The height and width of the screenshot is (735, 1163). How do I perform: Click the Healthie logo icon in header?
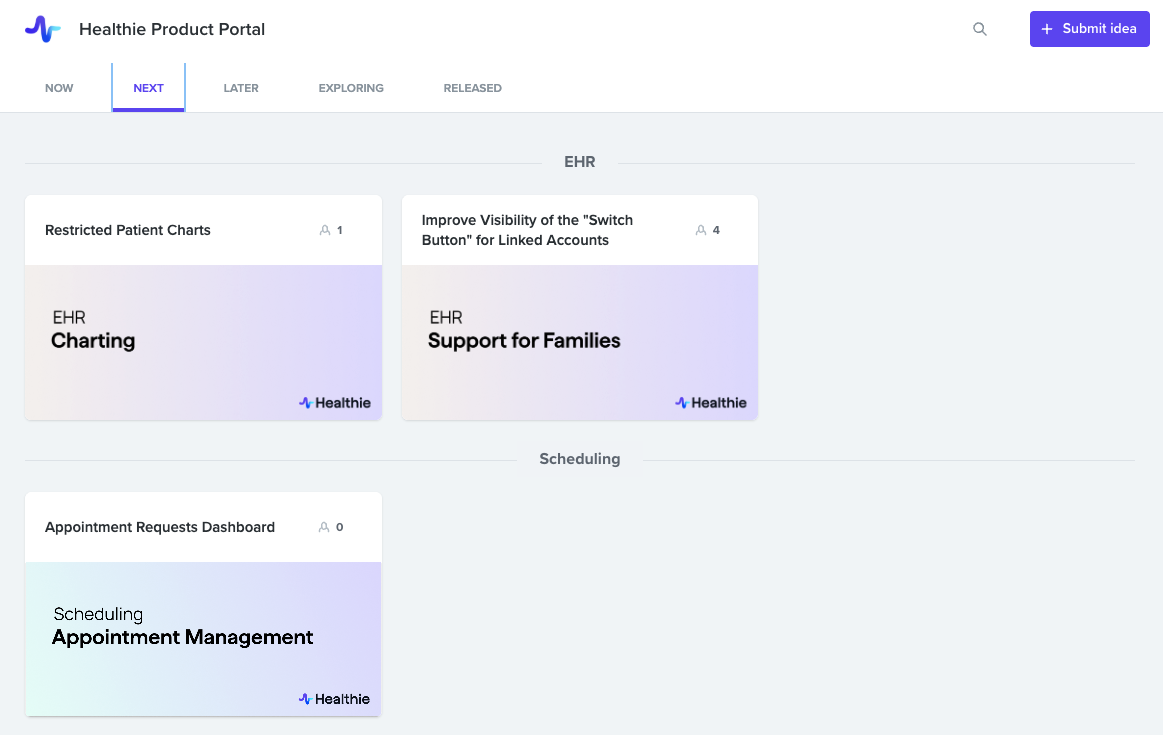click(x=42, y=29)
